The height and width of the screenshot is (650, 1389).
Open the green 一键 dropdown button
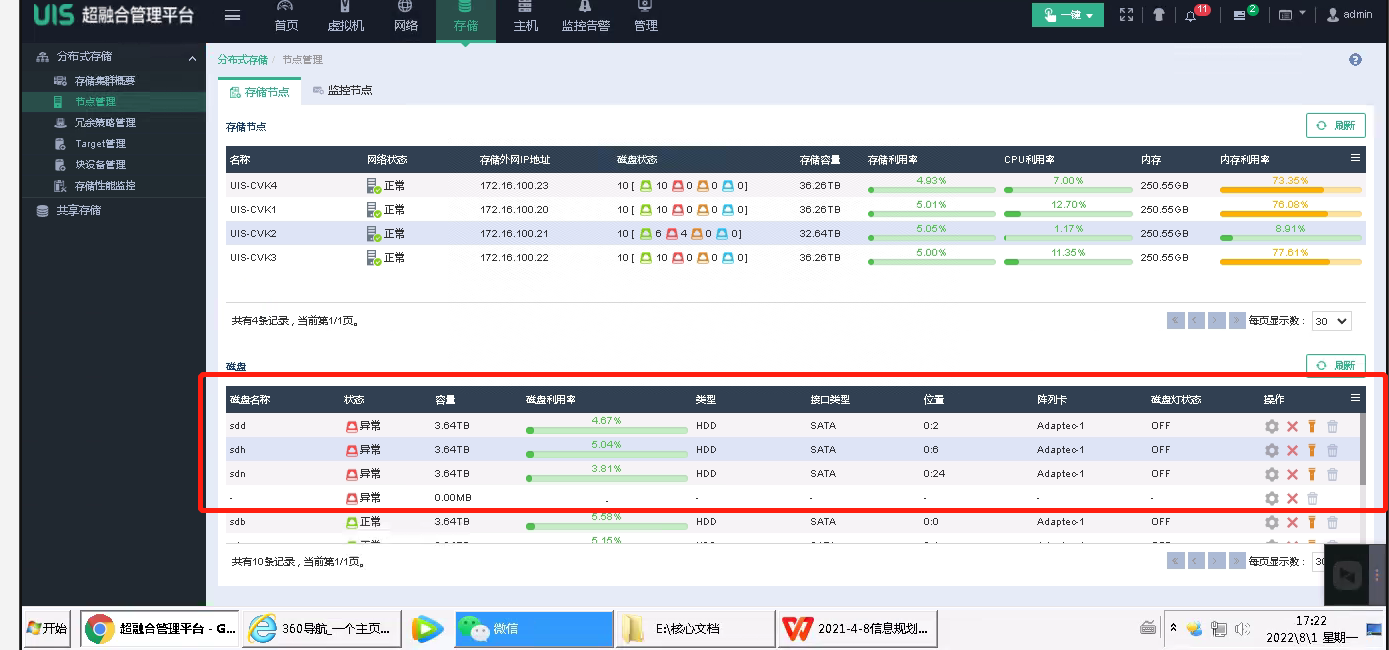click(1068, 15)
